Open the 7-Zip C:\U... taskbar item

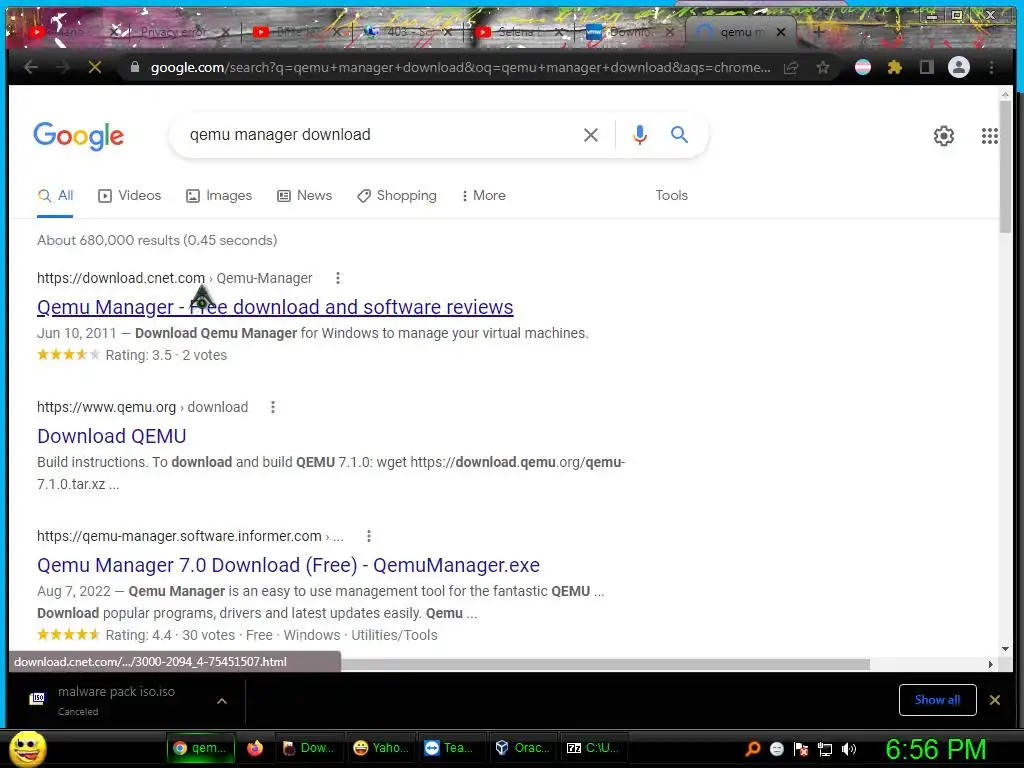(x=594, y=748)
